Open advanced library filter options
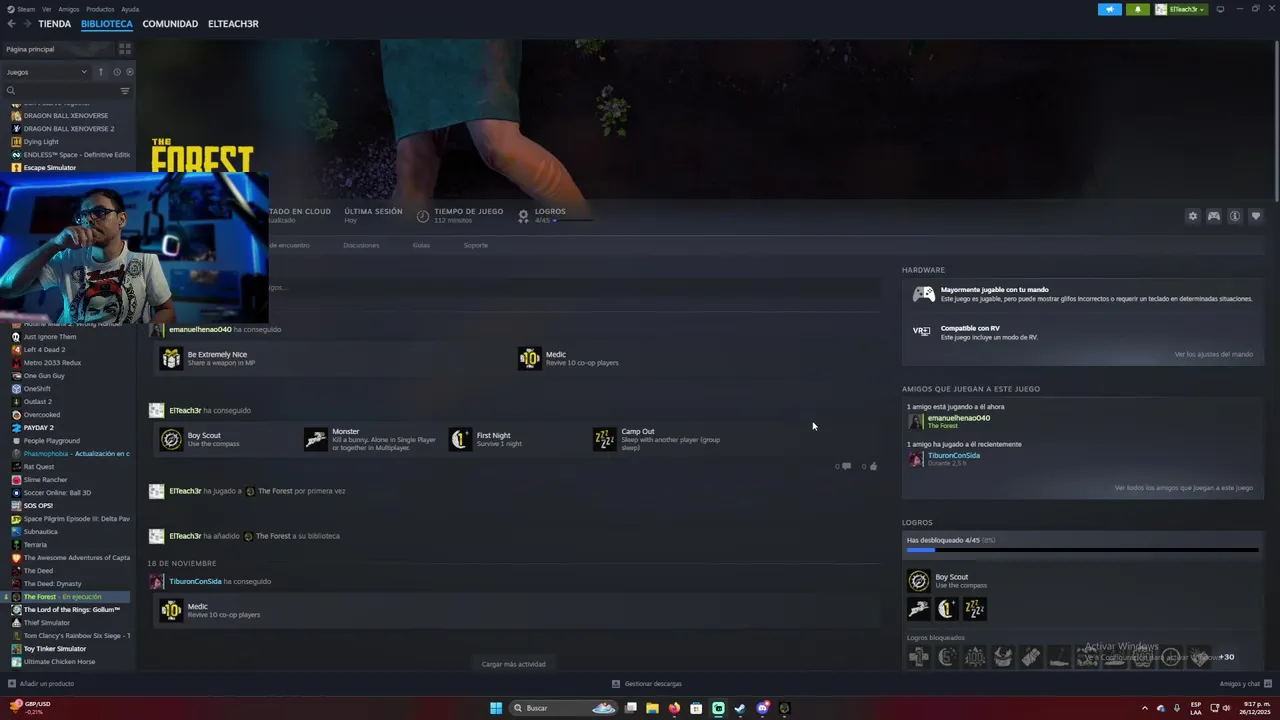Screen dimensions: 1280x720 (x=125, y=91)
